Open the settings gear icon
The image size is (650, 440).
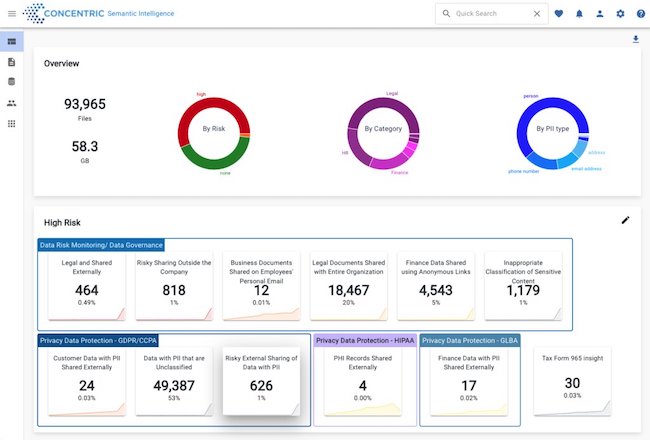[x=620, y=14]
